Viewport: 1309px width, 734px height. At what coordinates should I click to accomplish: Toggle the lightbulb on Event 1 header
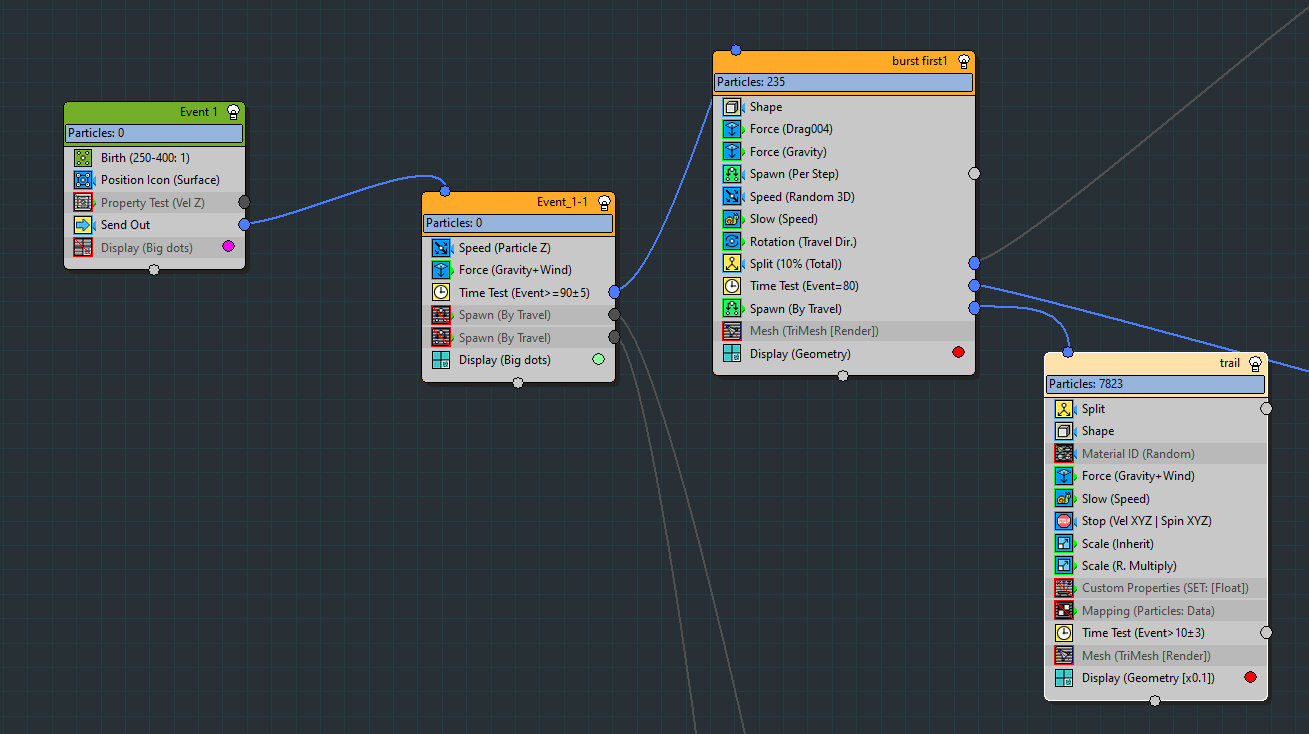click(233, 112)
